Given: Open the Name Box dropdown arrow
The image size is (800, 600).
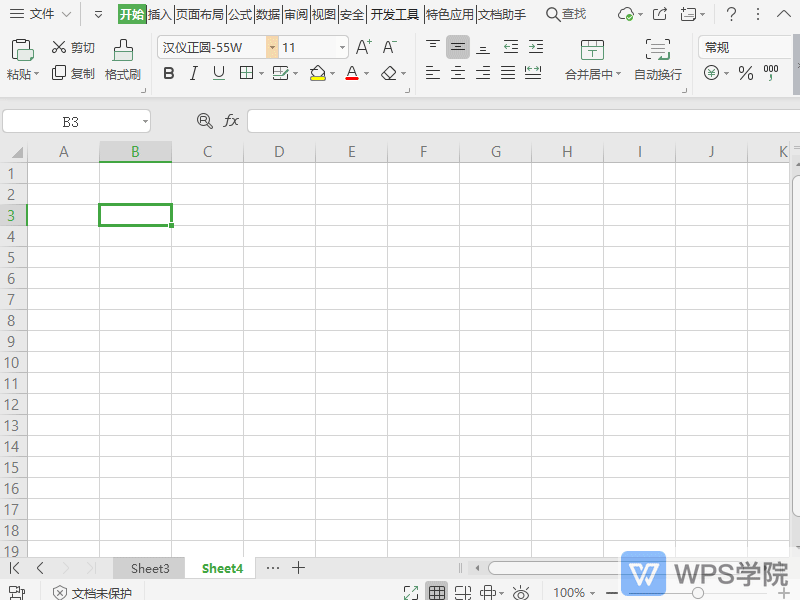Looking at the screenshot, I should pyautogui.click(x=145, y=121).
